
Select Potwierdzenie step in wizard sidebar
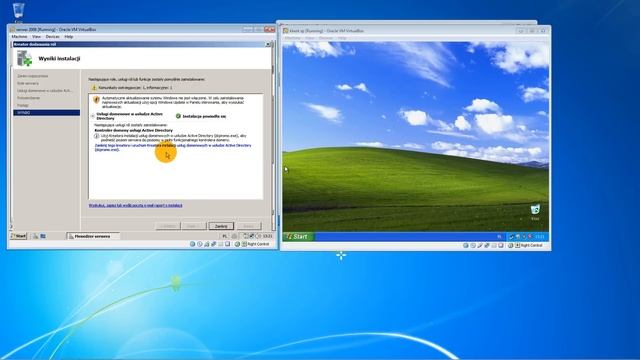pos(29,98)
